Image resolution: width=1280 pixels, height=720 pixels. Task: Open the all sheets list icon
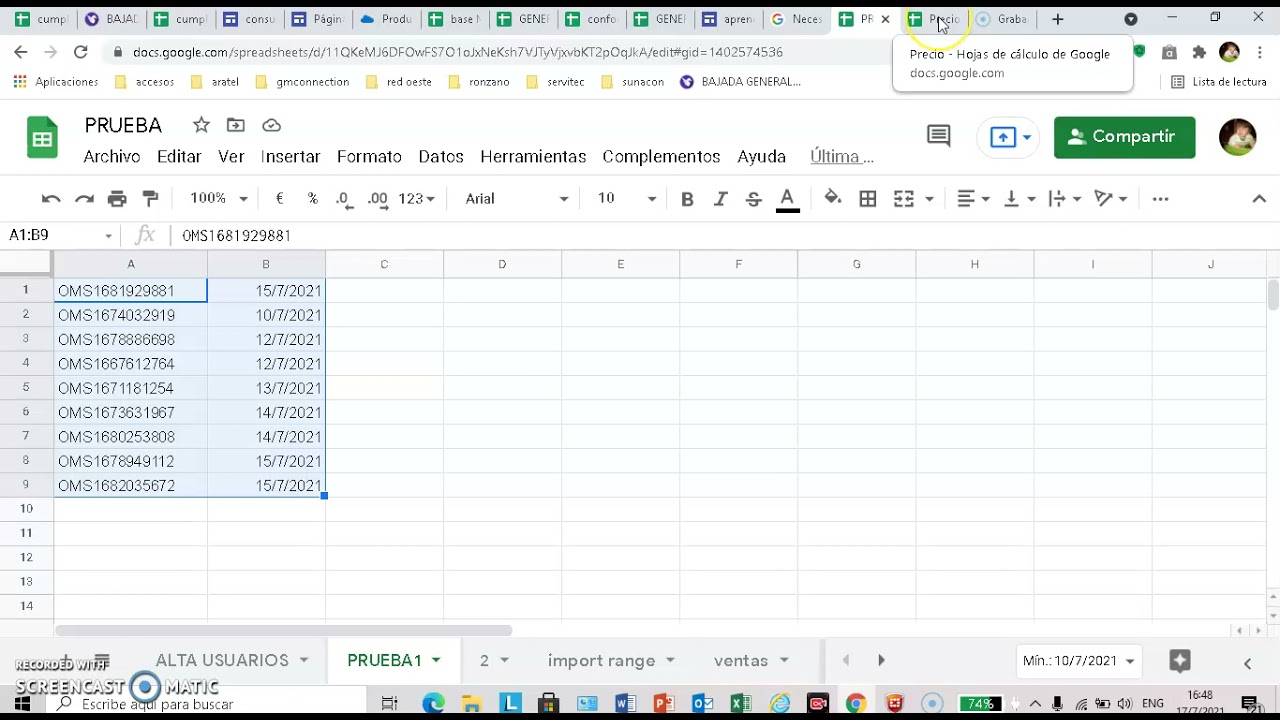(101, 661)
